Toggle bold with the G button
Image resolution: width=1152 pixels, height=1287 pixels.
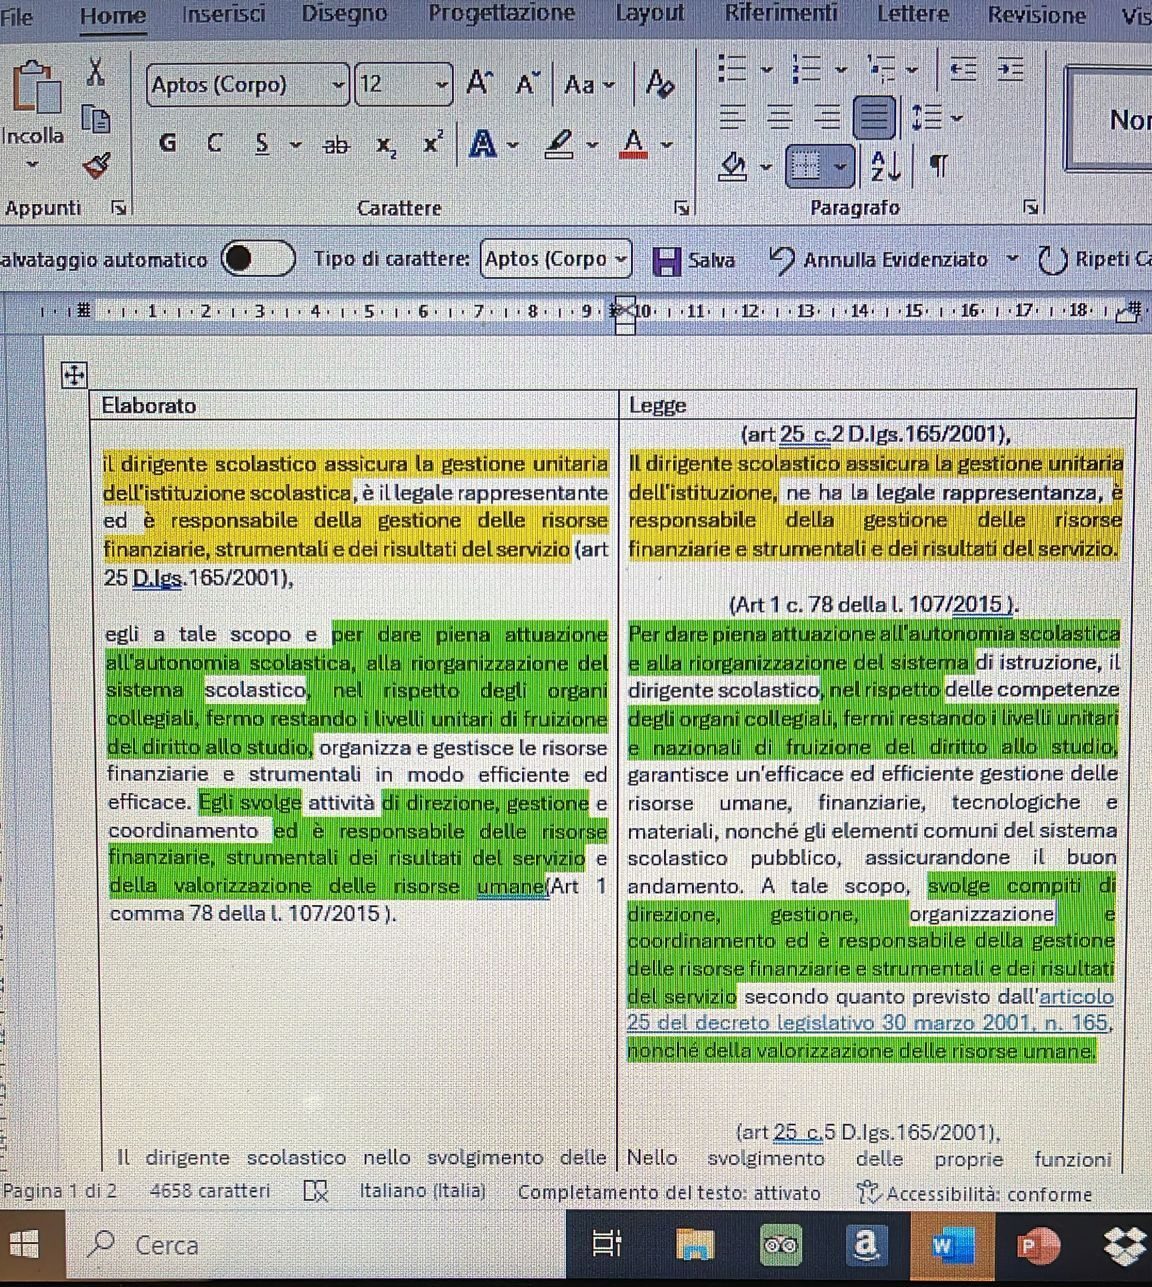(168, 143)
